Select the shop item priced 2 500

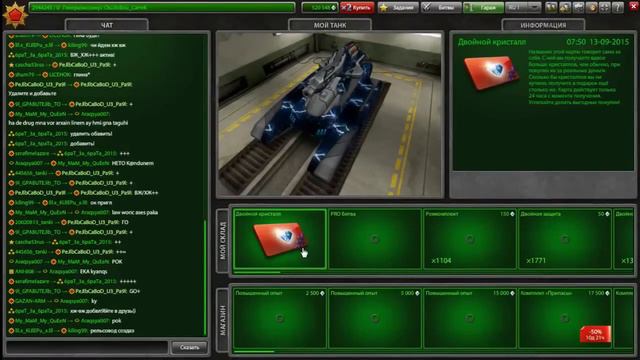pyautogui.click(x=280, y=318)
